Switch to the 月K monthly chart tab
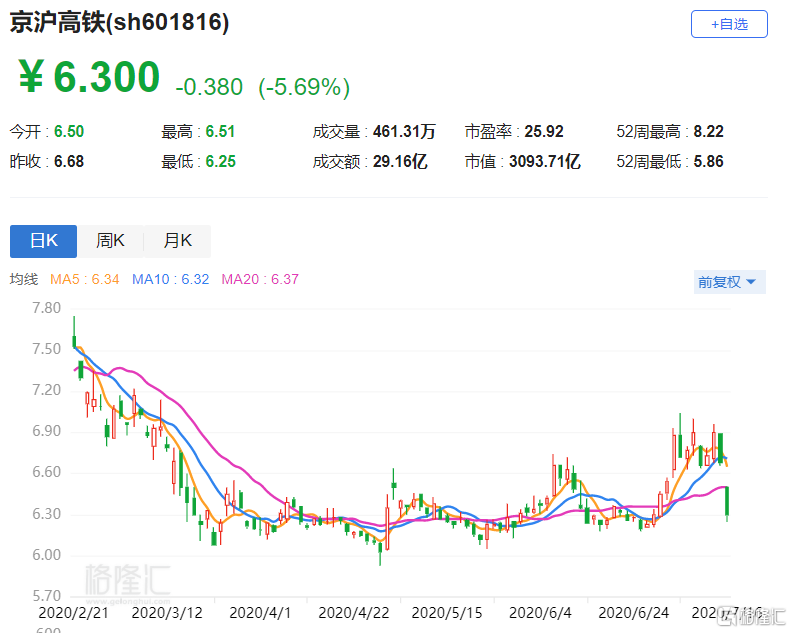 (x=177, y=241)
